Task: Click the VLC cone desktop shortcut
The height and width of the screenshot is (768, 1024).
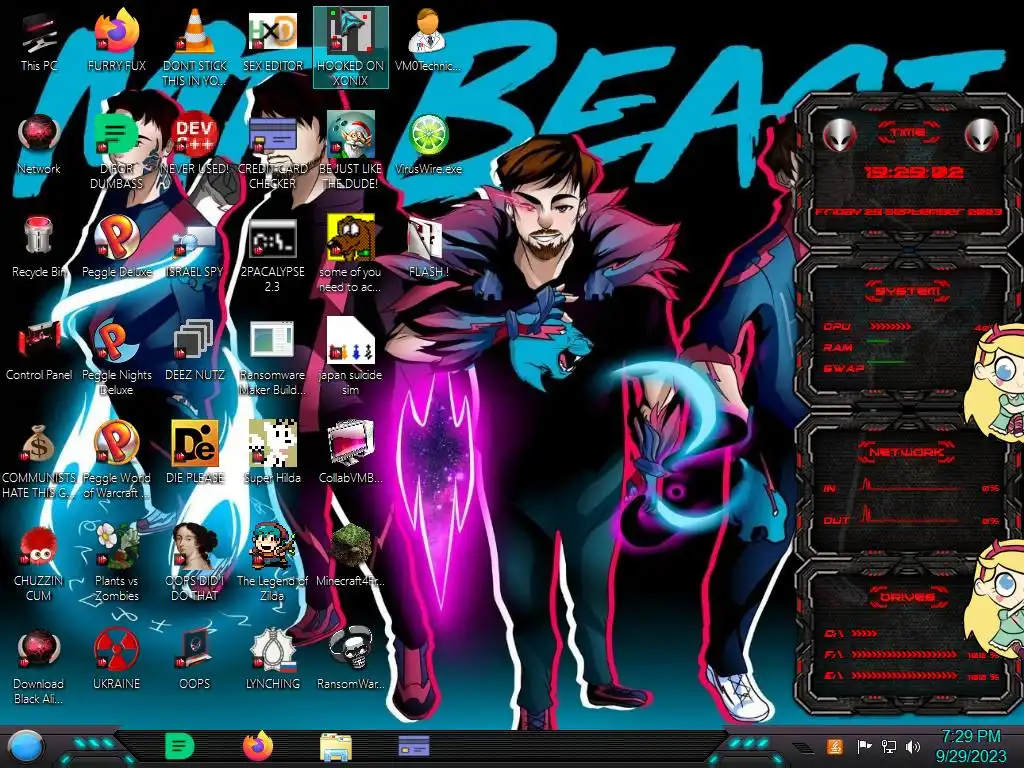Action: (194, 47)
